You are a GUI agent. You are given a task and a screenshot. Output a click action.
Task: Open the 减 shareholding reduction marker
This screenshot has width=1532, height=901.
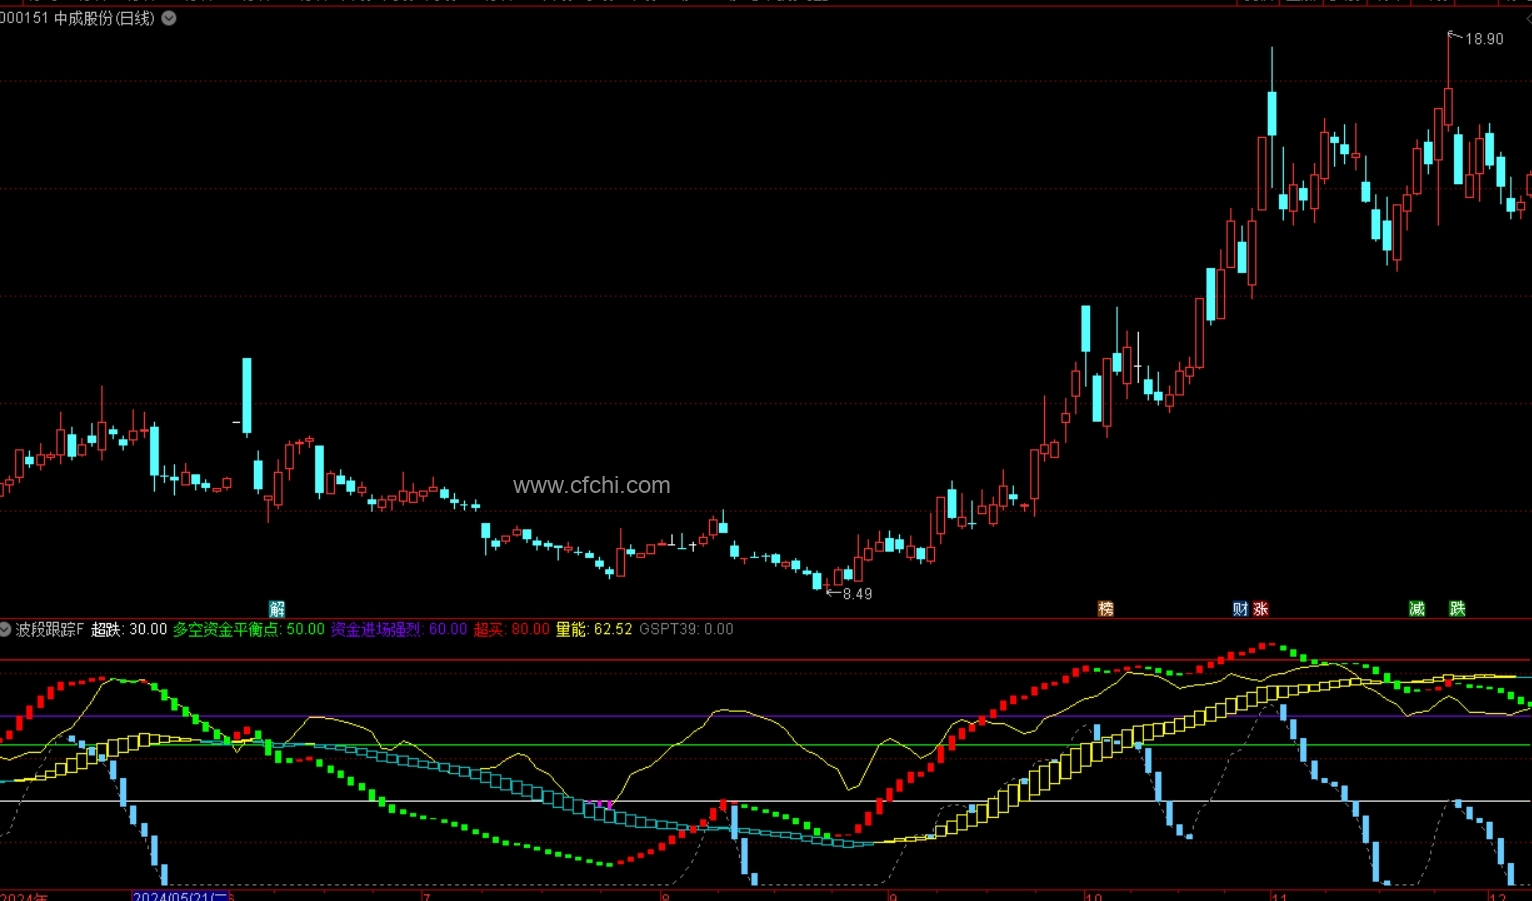click(x=1417, y=609)
